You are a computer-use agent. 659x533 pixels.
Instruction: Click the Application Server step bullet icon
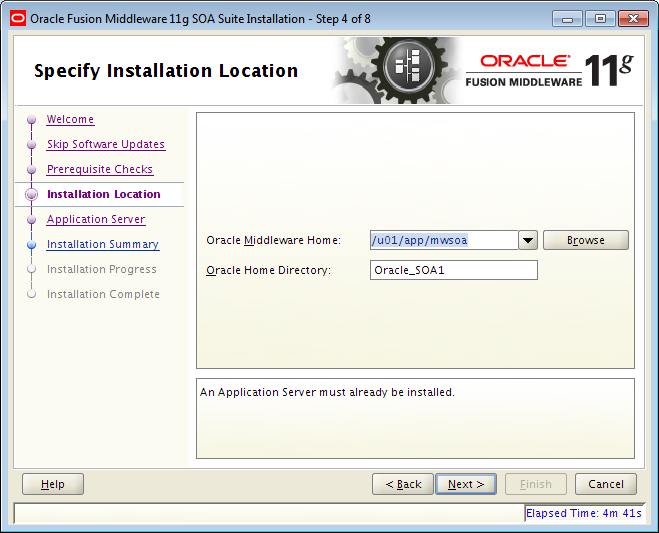[32, 219]
